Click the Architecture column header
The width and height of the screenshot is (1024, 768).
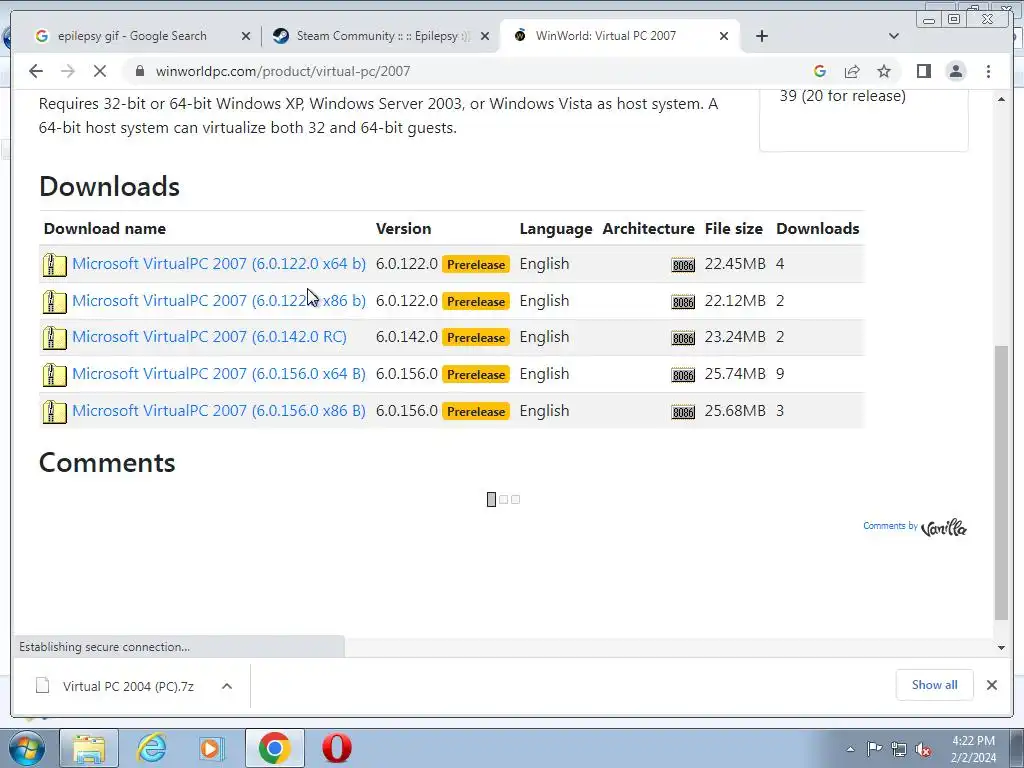tap(648, 229)
